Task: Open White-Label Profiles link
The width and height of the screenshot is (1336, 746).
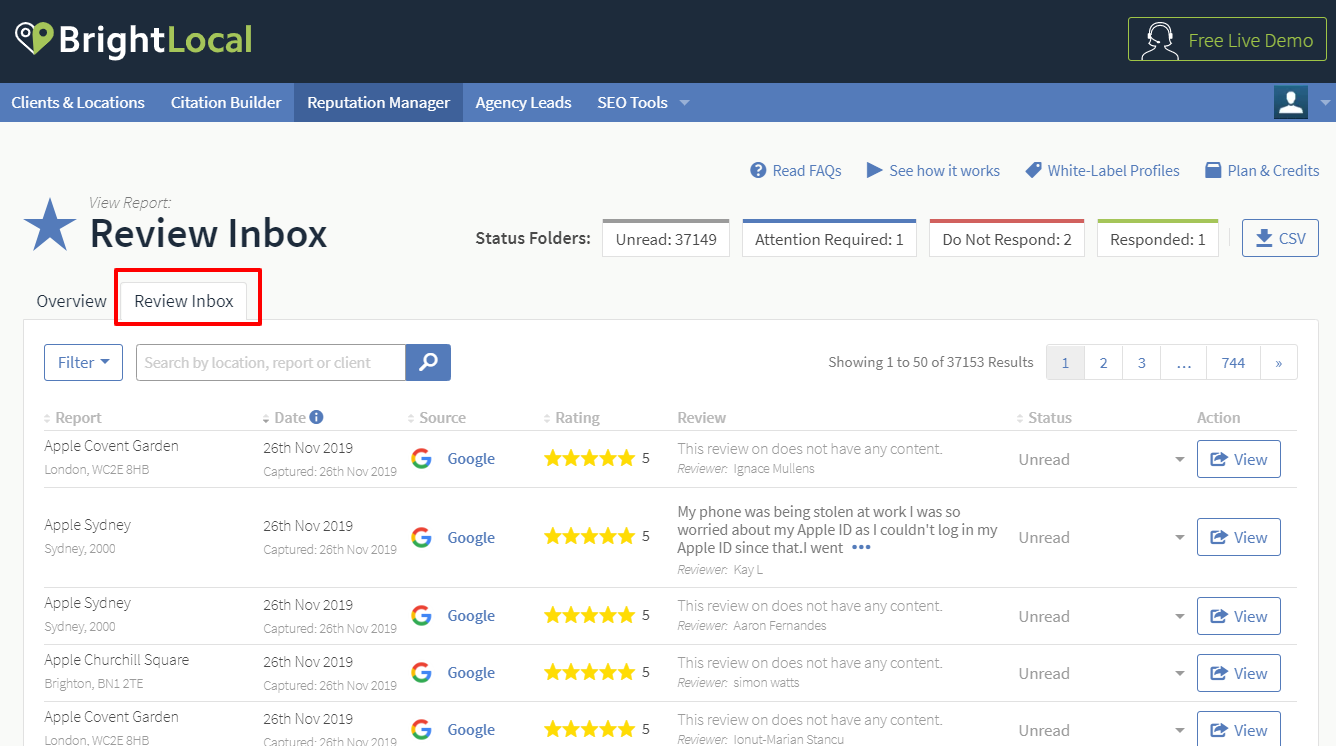Action: (1103, 170)
